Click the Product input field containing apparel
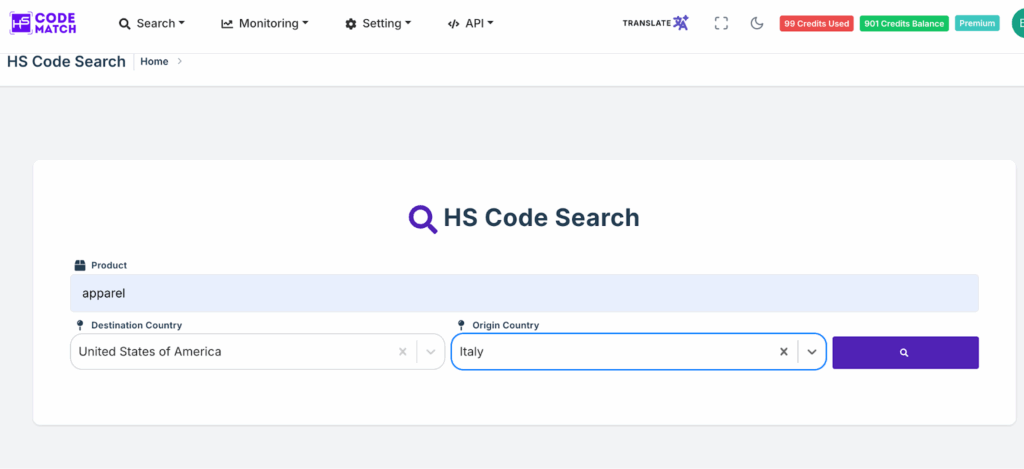The width and height of the screenshot is (1024, 469). point(524,294)
